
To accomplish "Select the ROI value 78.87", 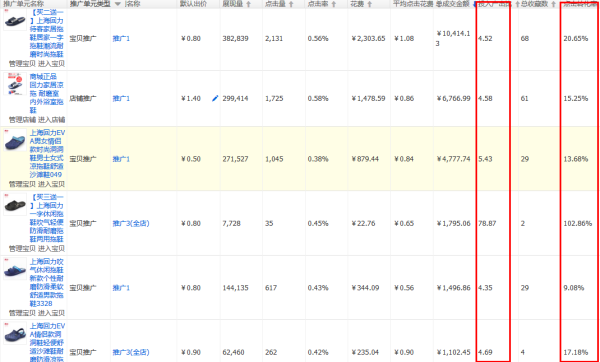I will 487,223.
